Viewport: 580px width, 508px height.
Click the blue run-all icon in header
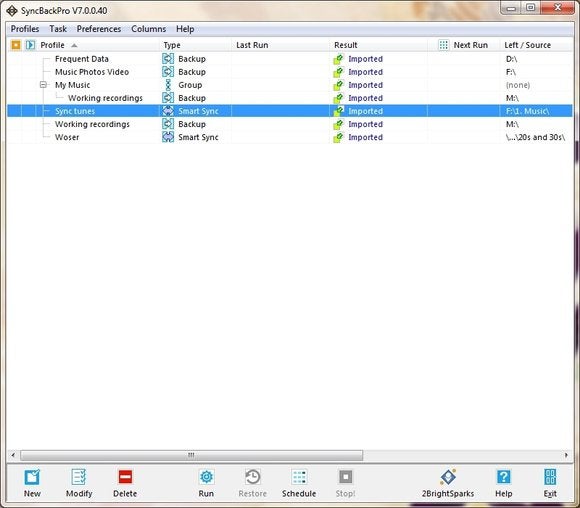tap(30, 45)
